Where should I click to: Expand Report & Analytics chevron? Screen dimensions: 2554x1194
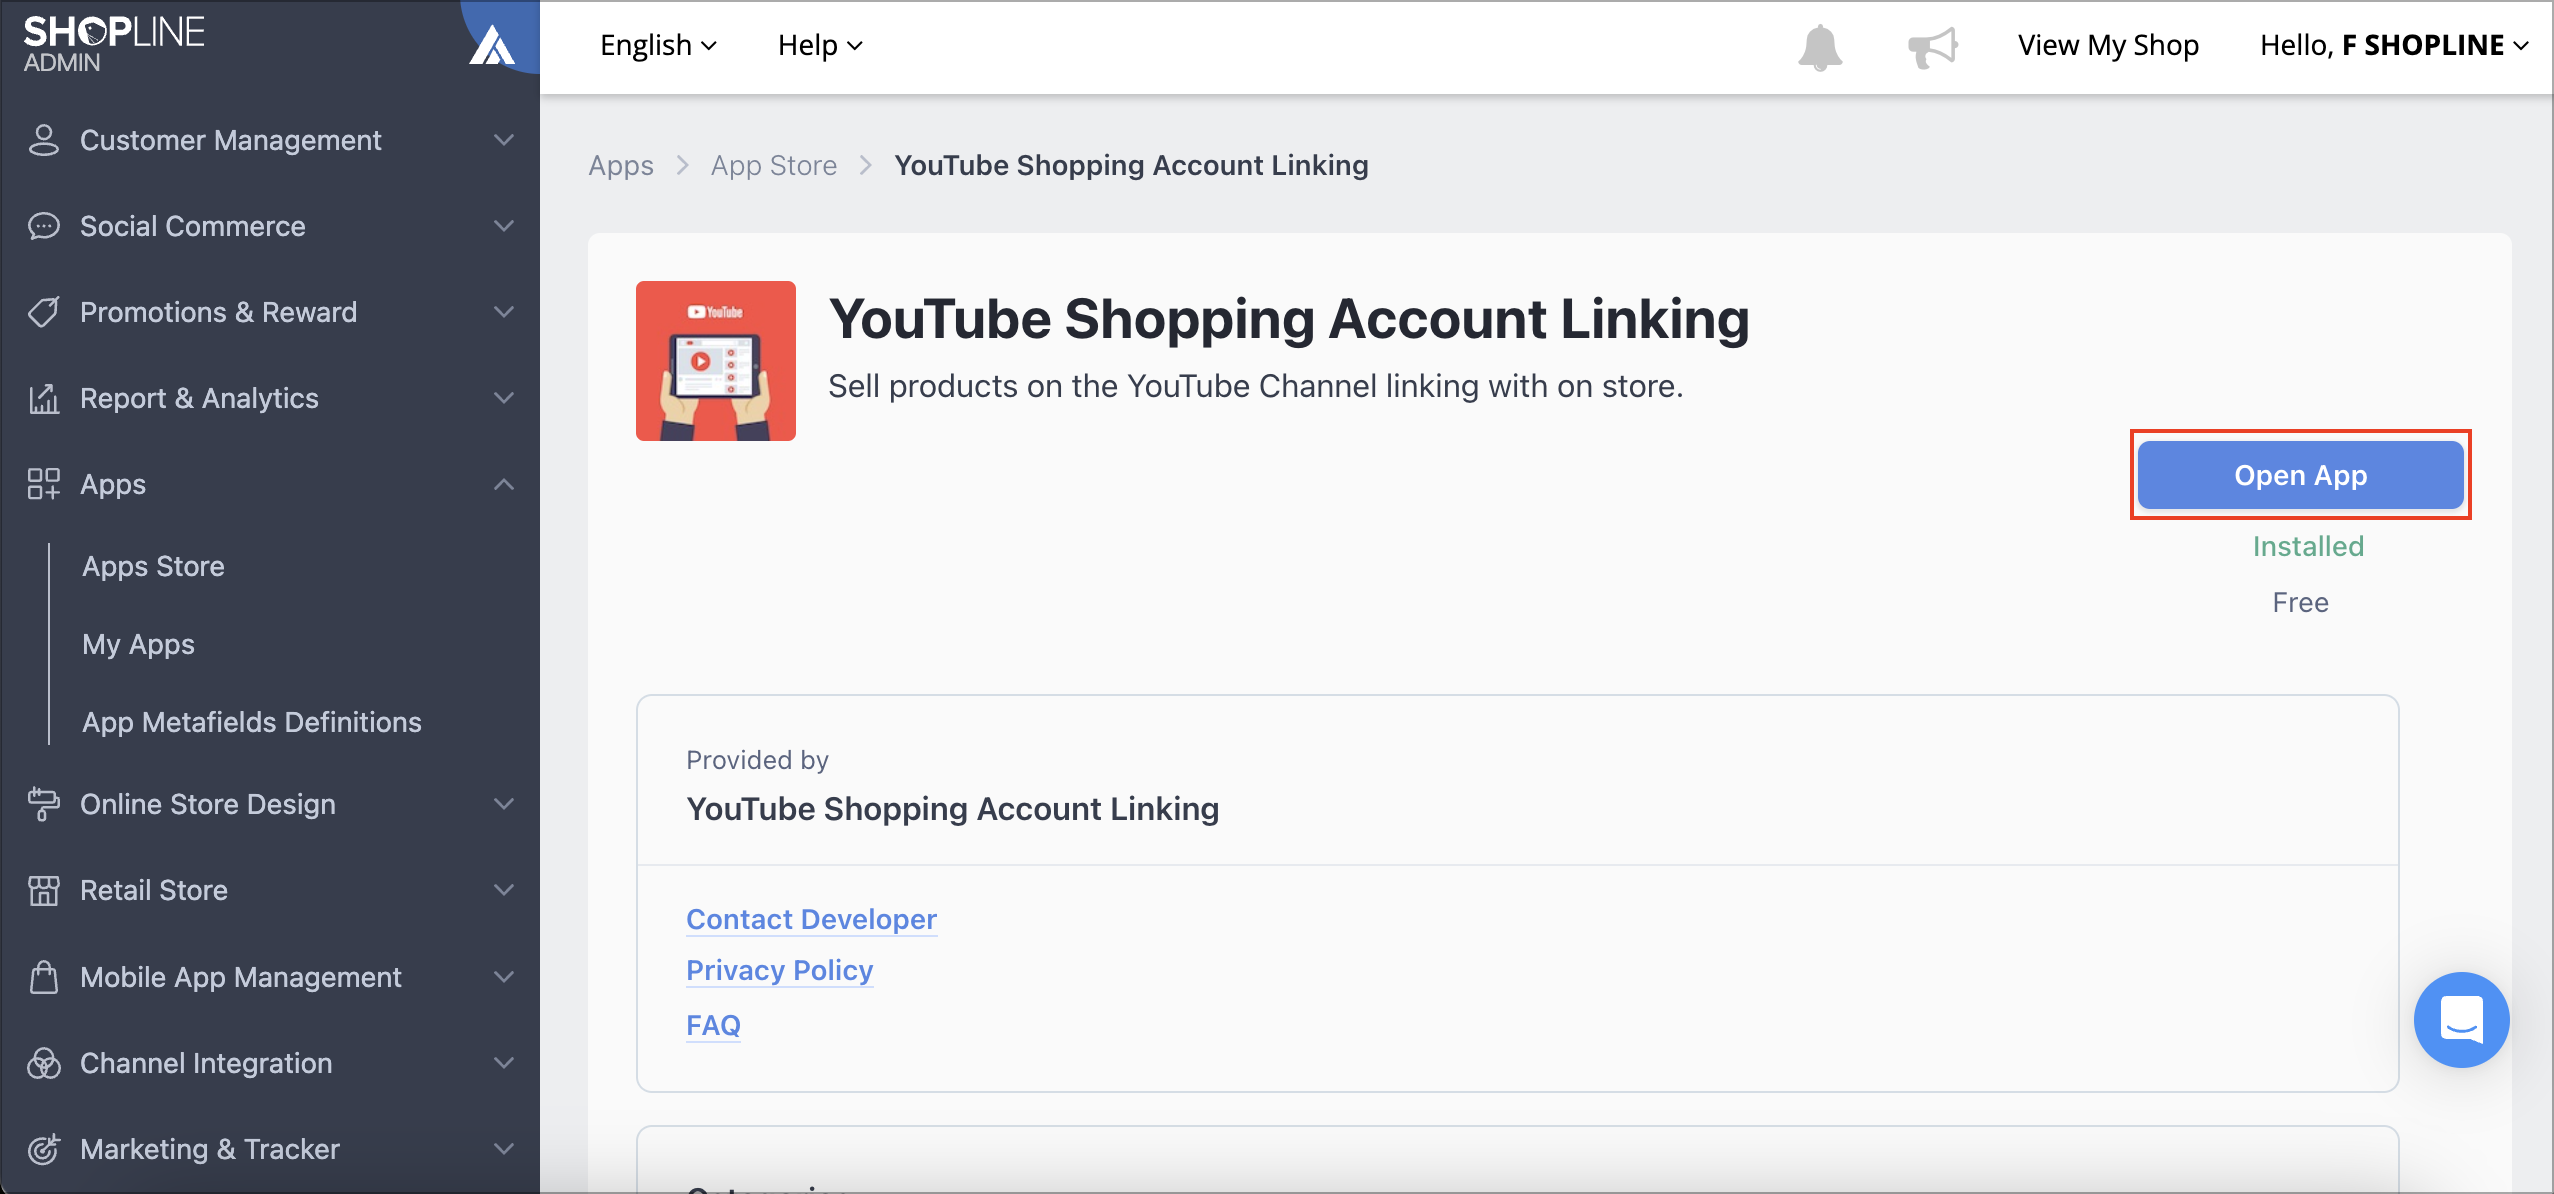(x=504, y=398)
